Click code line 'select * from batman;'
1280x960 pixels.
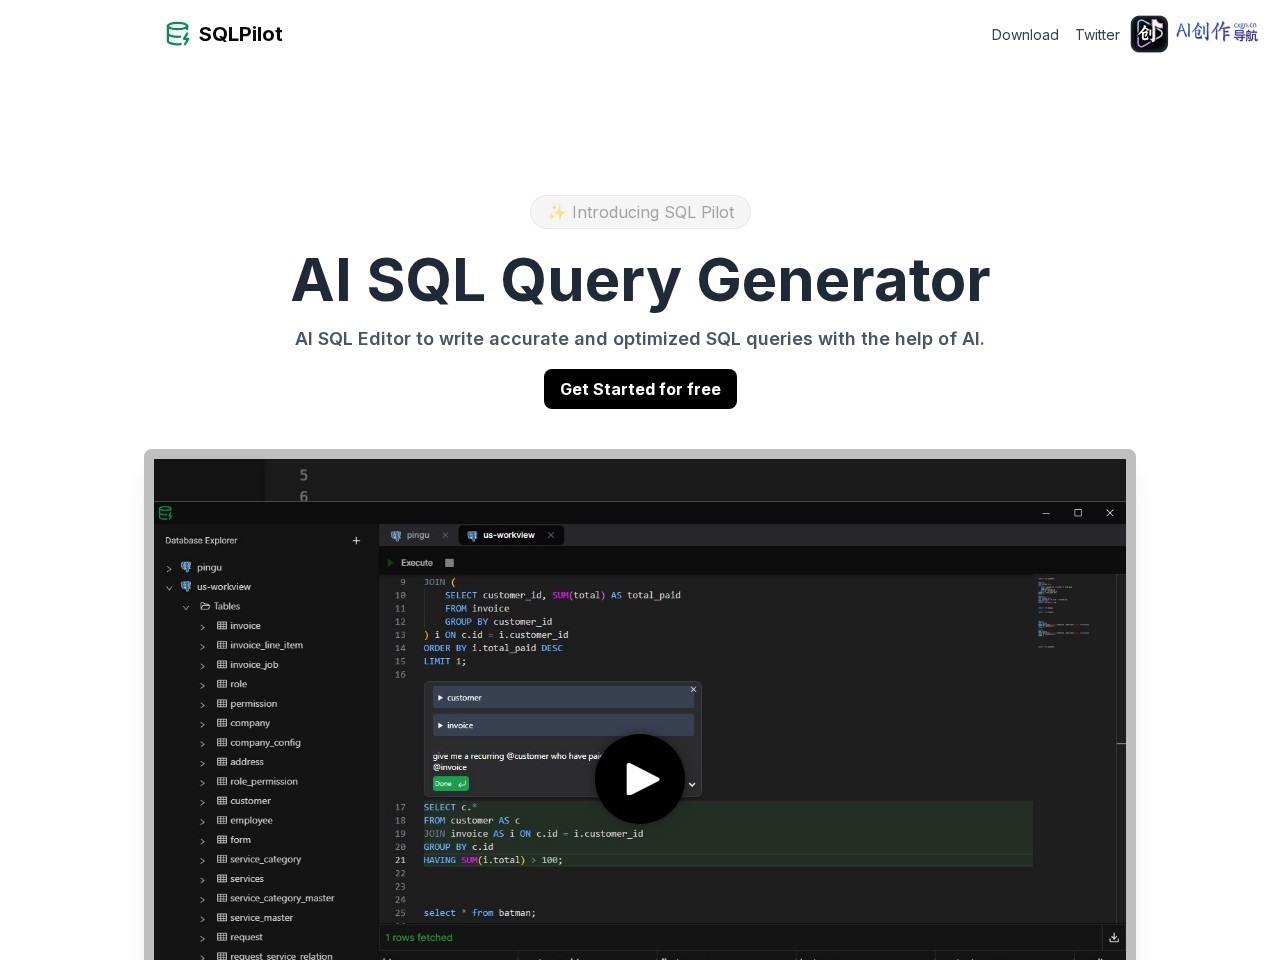click(x=480, y=913)
